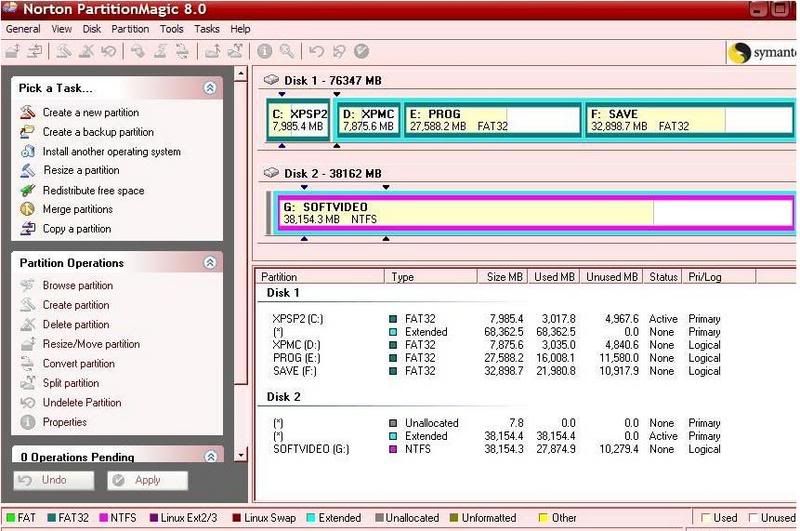
Task: Click the Delete partition toolbar icon
Action: click(x=86, y=51)
